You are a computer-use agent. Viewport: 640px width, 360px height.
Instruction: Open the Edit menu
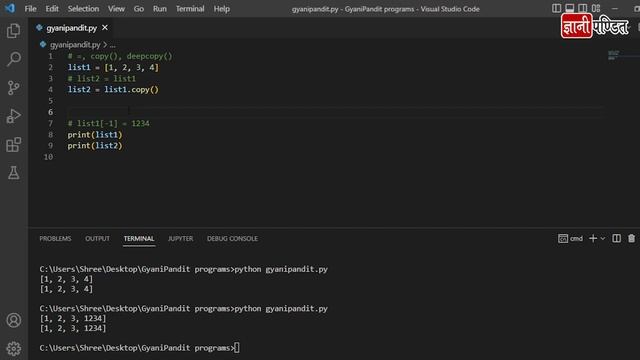click(52, 9)
